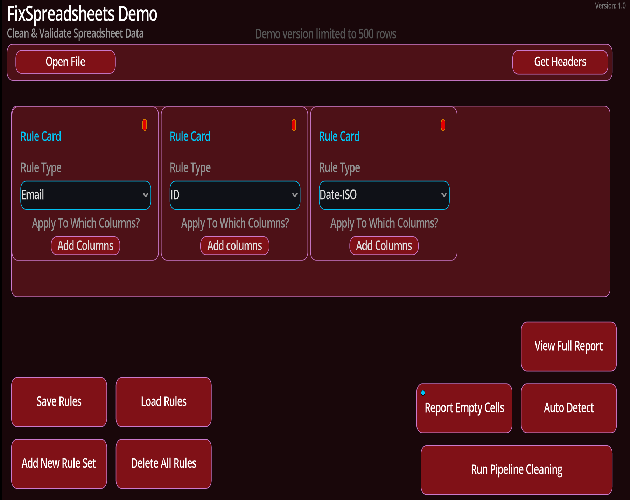Click Load Rules
Screen dimensions: 630x500
click(x=164, y=402)
